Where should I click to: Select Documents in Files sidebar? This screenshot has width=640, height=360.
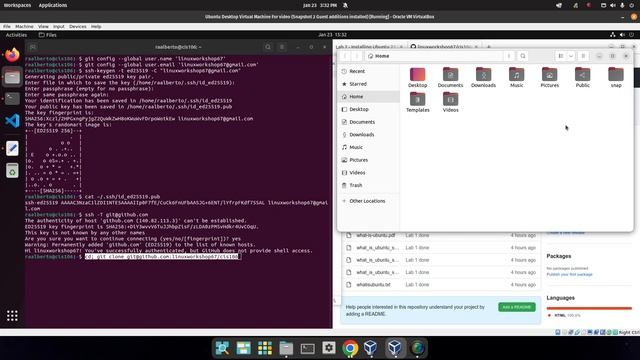click(369, 122)
